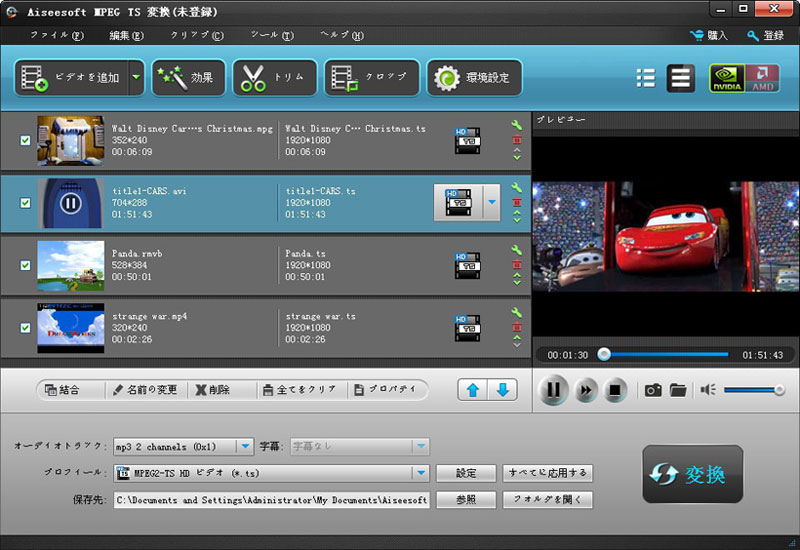Open the snapshot folder icon

(x=678, y=390)
